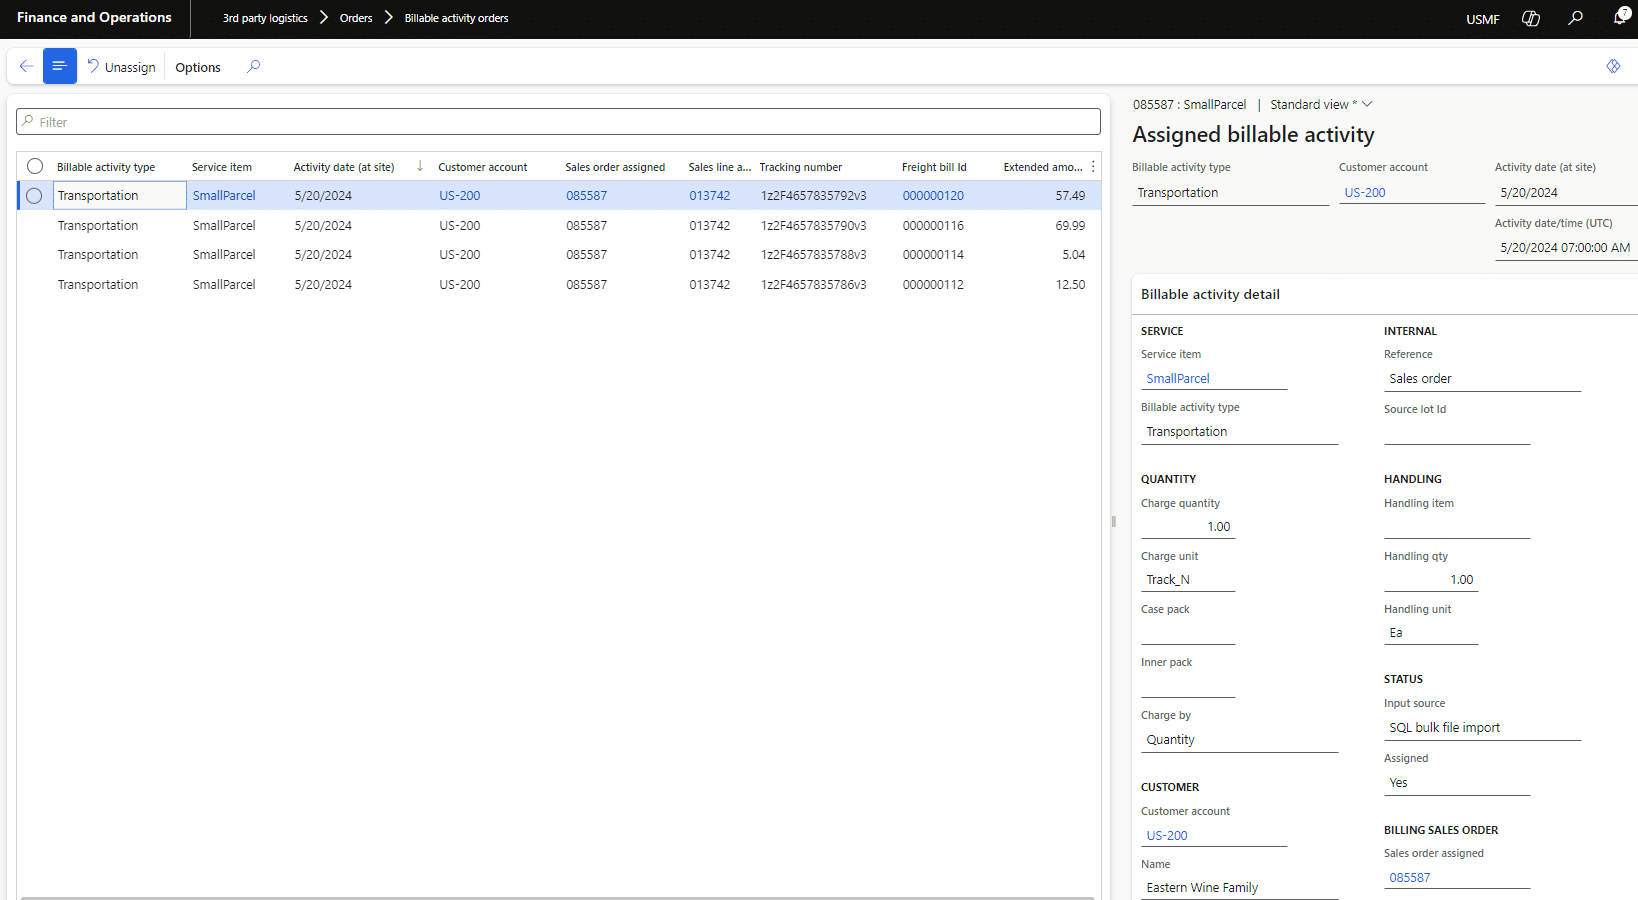Sort by Billable activity type column
Image resolution: width=1638 pixels, height=900 pixels.
click(106, 167)
